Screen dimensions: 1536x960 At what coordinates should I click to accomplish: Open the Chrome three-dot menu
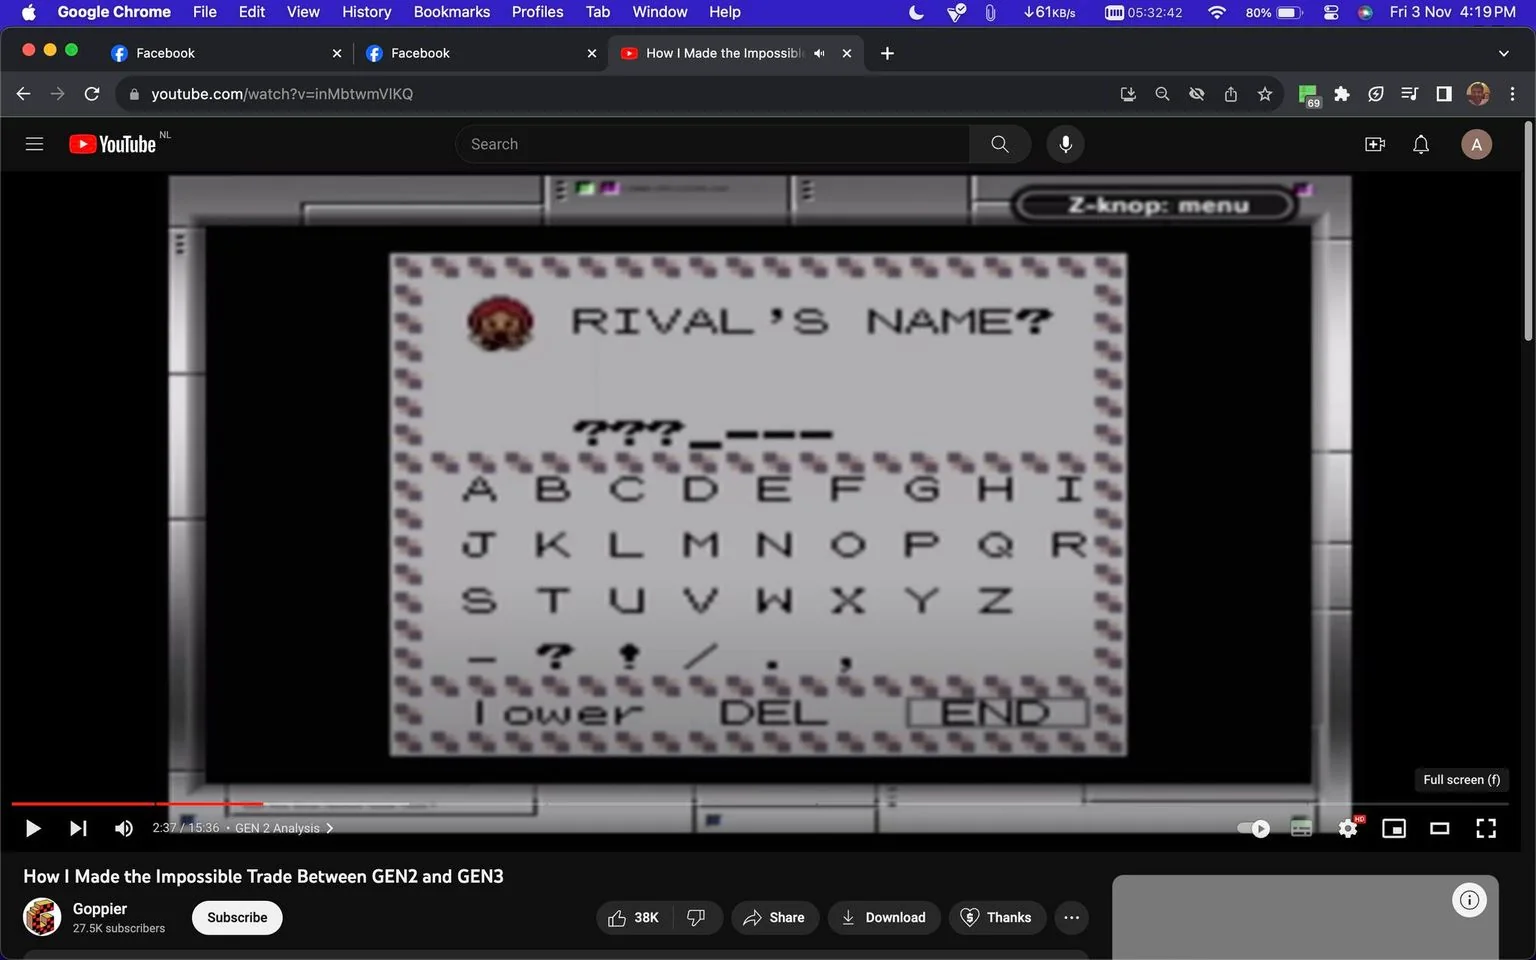pos(1512,94)
